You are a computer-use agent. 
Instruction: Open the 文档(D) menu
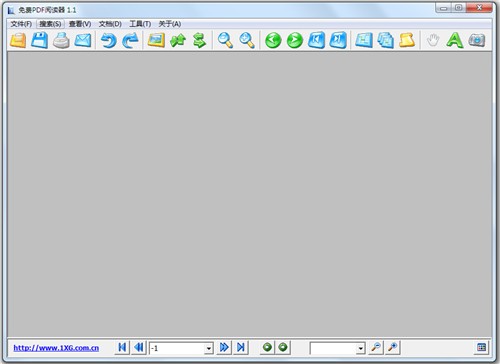coord(110,24)
